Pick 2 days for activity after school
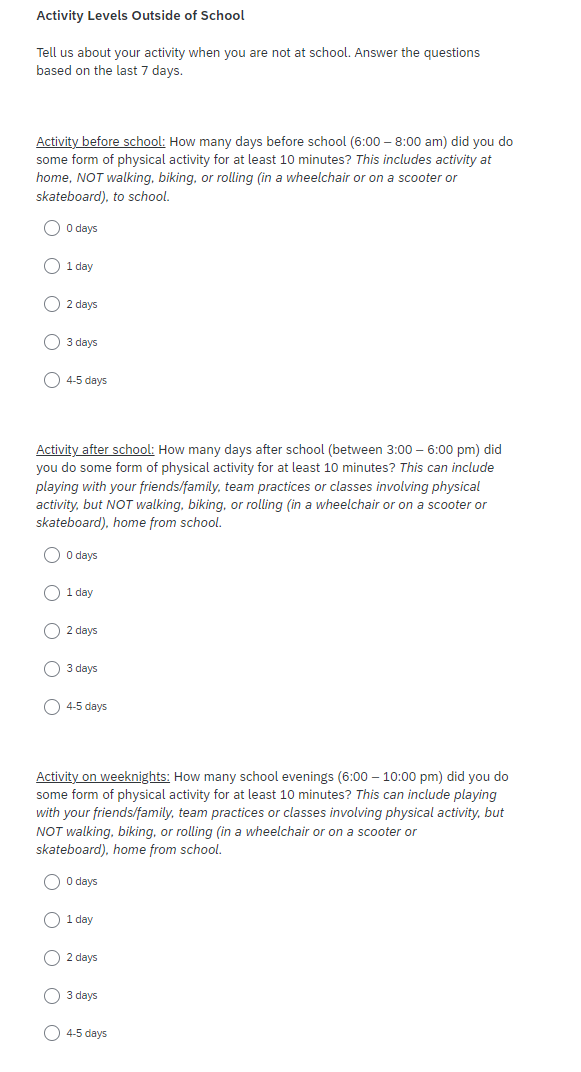Image resolution: width=581 pixels, height=1072 pixels. pyautogui.click(x=52, y=630)
